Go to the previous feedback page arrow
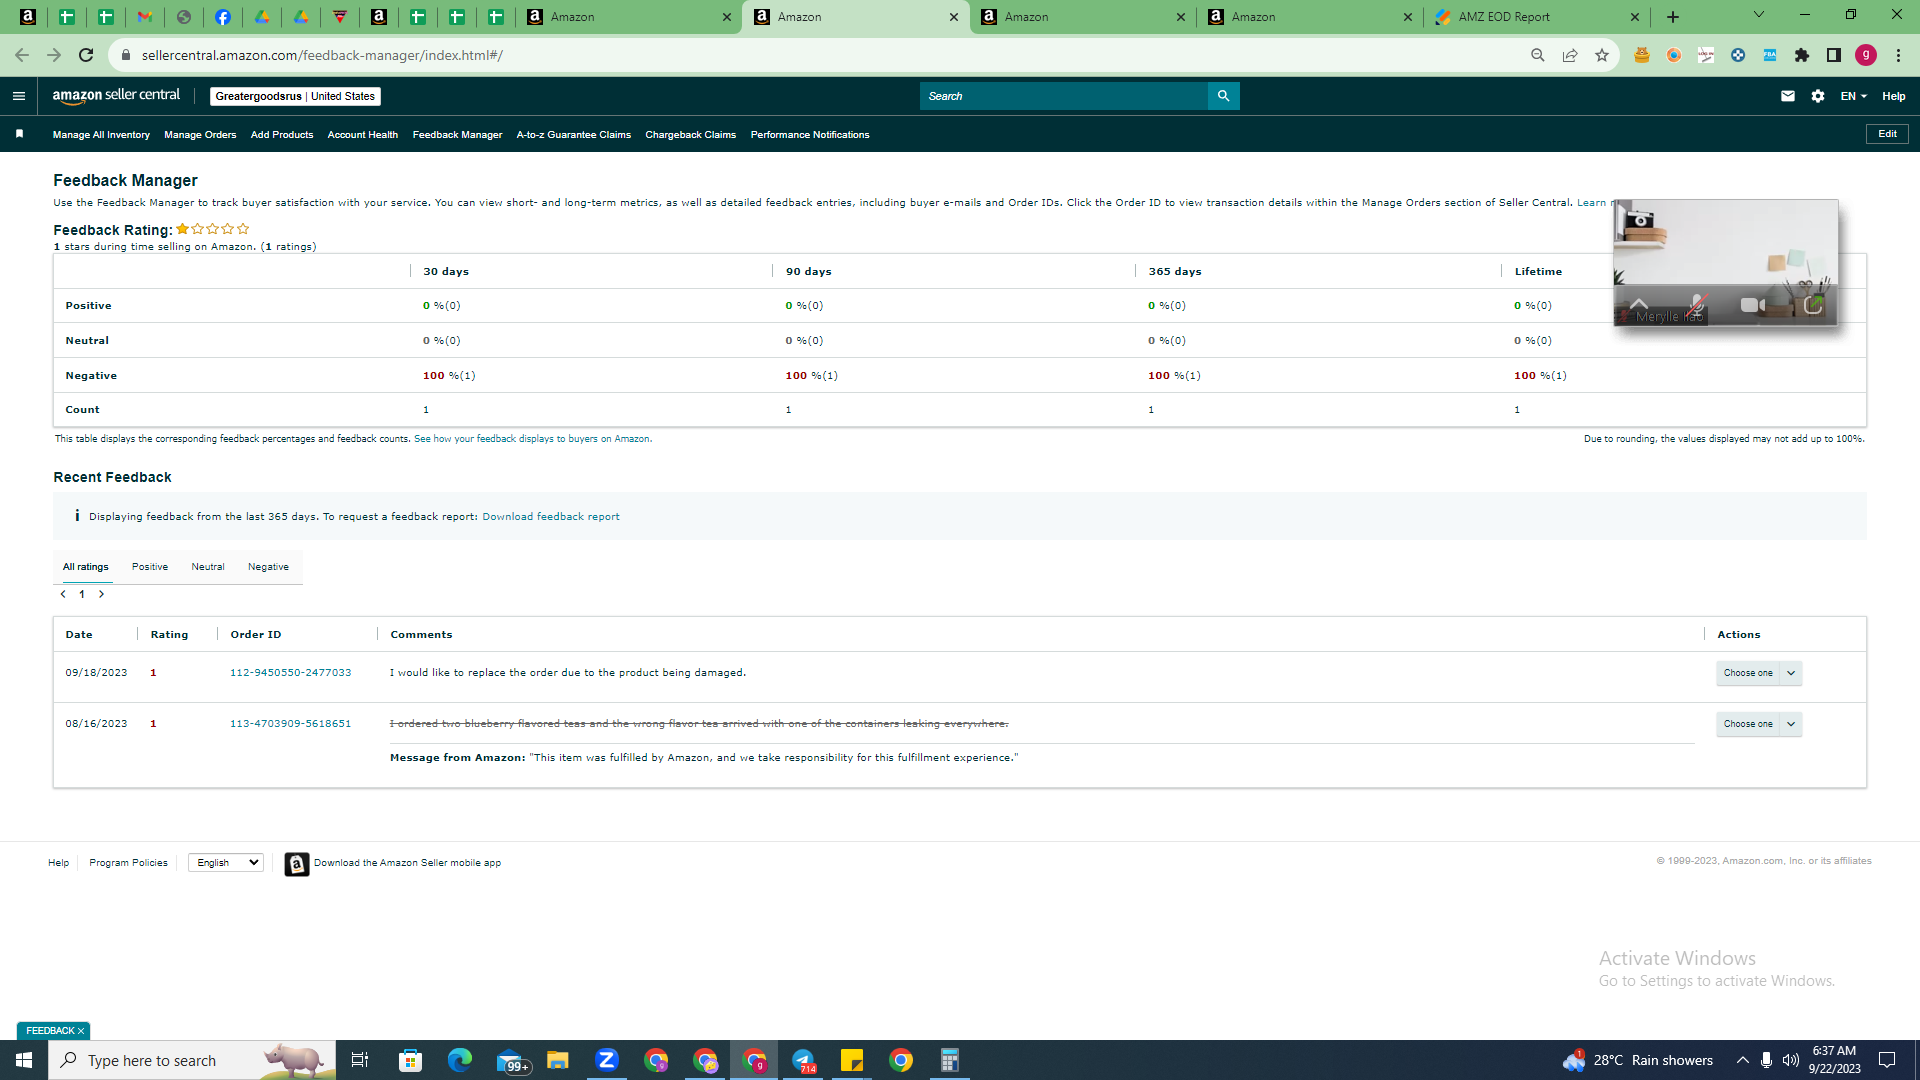1920x1080 pixels. 63,594
